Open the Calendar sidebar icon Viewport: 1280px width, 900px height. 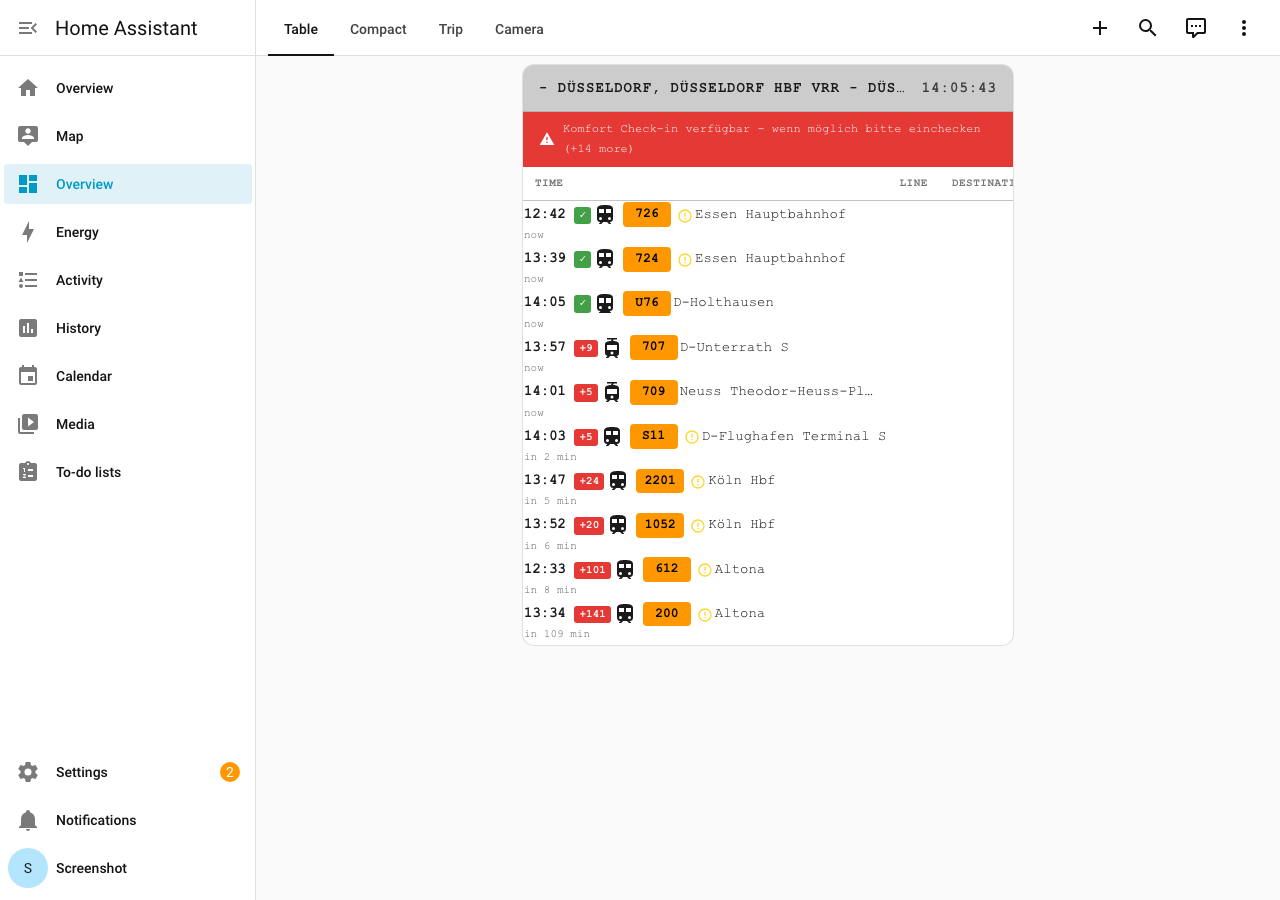28,376
